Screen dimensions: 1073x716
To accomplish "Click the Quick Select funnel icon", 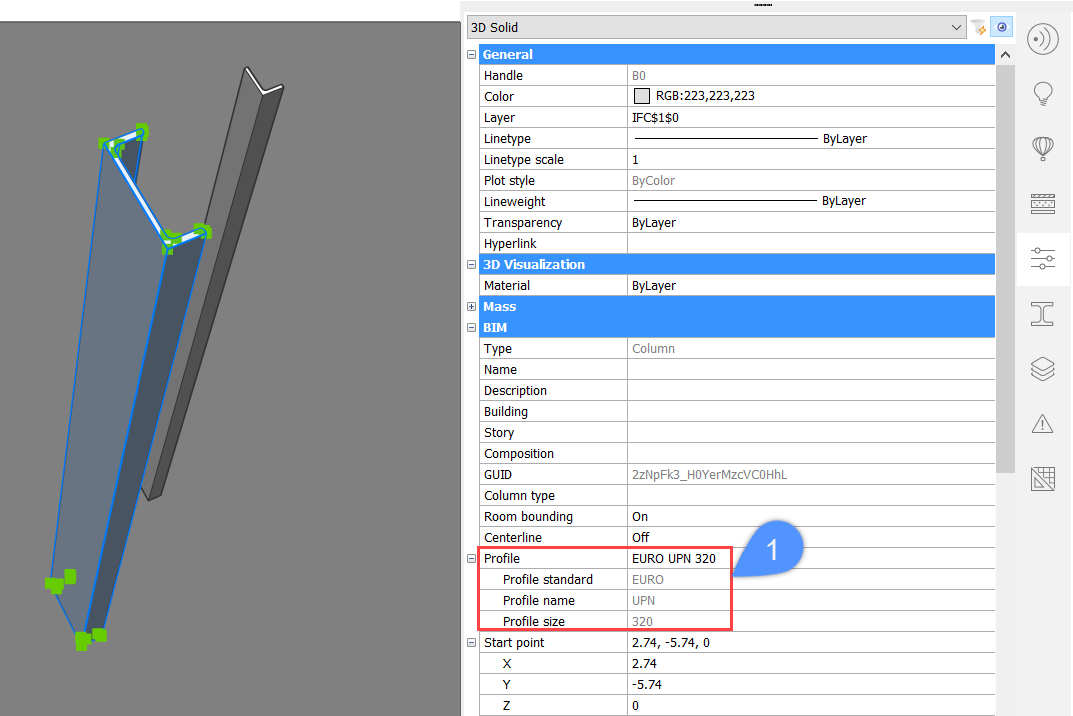I will pyautogui.click(x=979, y=28).
